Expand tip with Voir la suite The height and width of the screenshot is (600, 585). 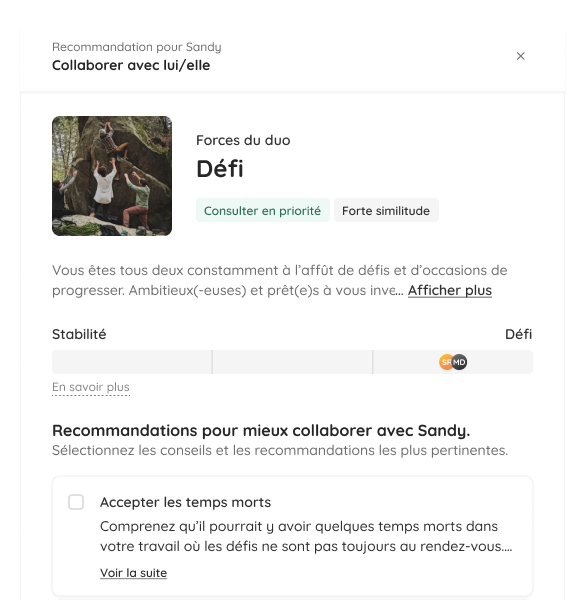[134, 573]
